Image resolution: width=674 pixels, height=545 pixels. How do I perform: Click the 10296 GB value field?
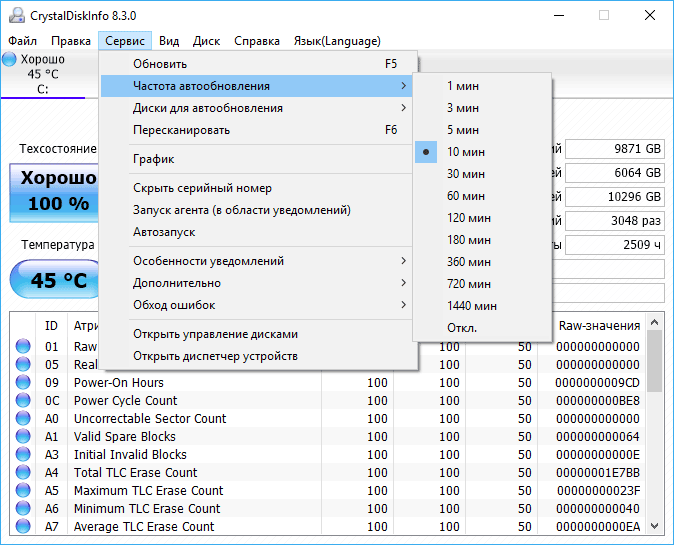tap(615, 197)
